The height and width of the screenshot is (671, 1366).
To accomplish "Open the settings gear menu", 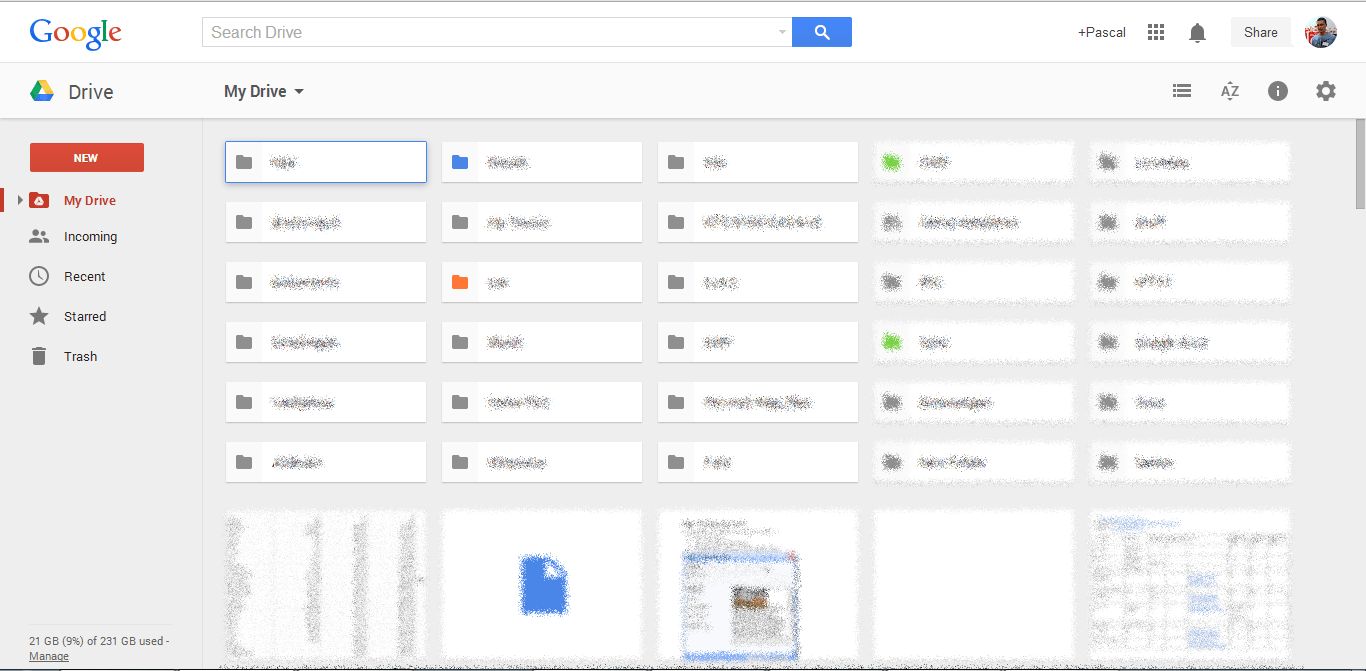I will 1325,91.
